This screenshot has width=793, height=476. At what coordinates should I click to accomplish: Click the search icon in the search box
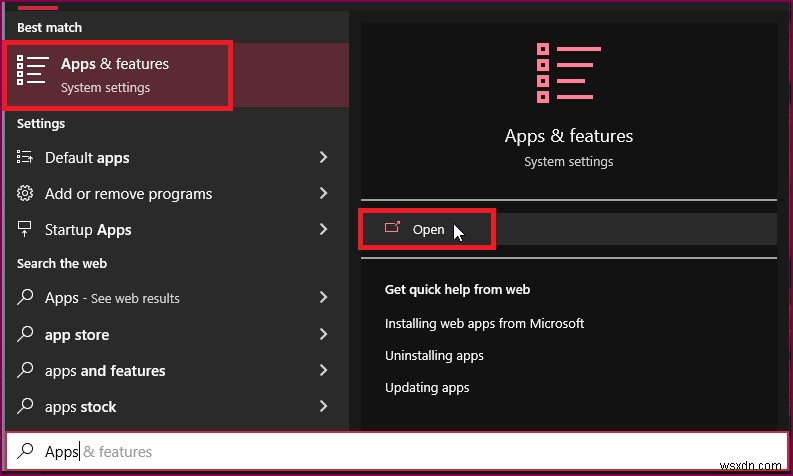point(25,451)
